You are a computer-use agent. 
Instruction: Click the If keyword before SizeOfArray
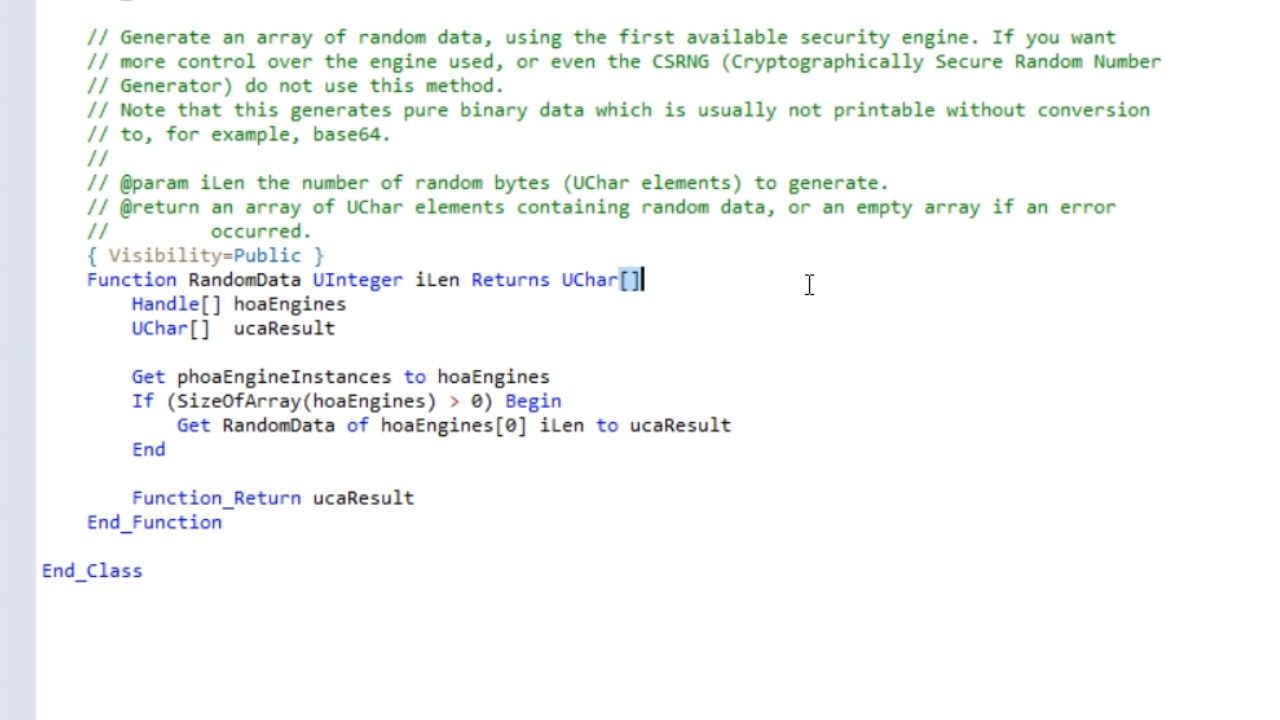pos(142,401)
